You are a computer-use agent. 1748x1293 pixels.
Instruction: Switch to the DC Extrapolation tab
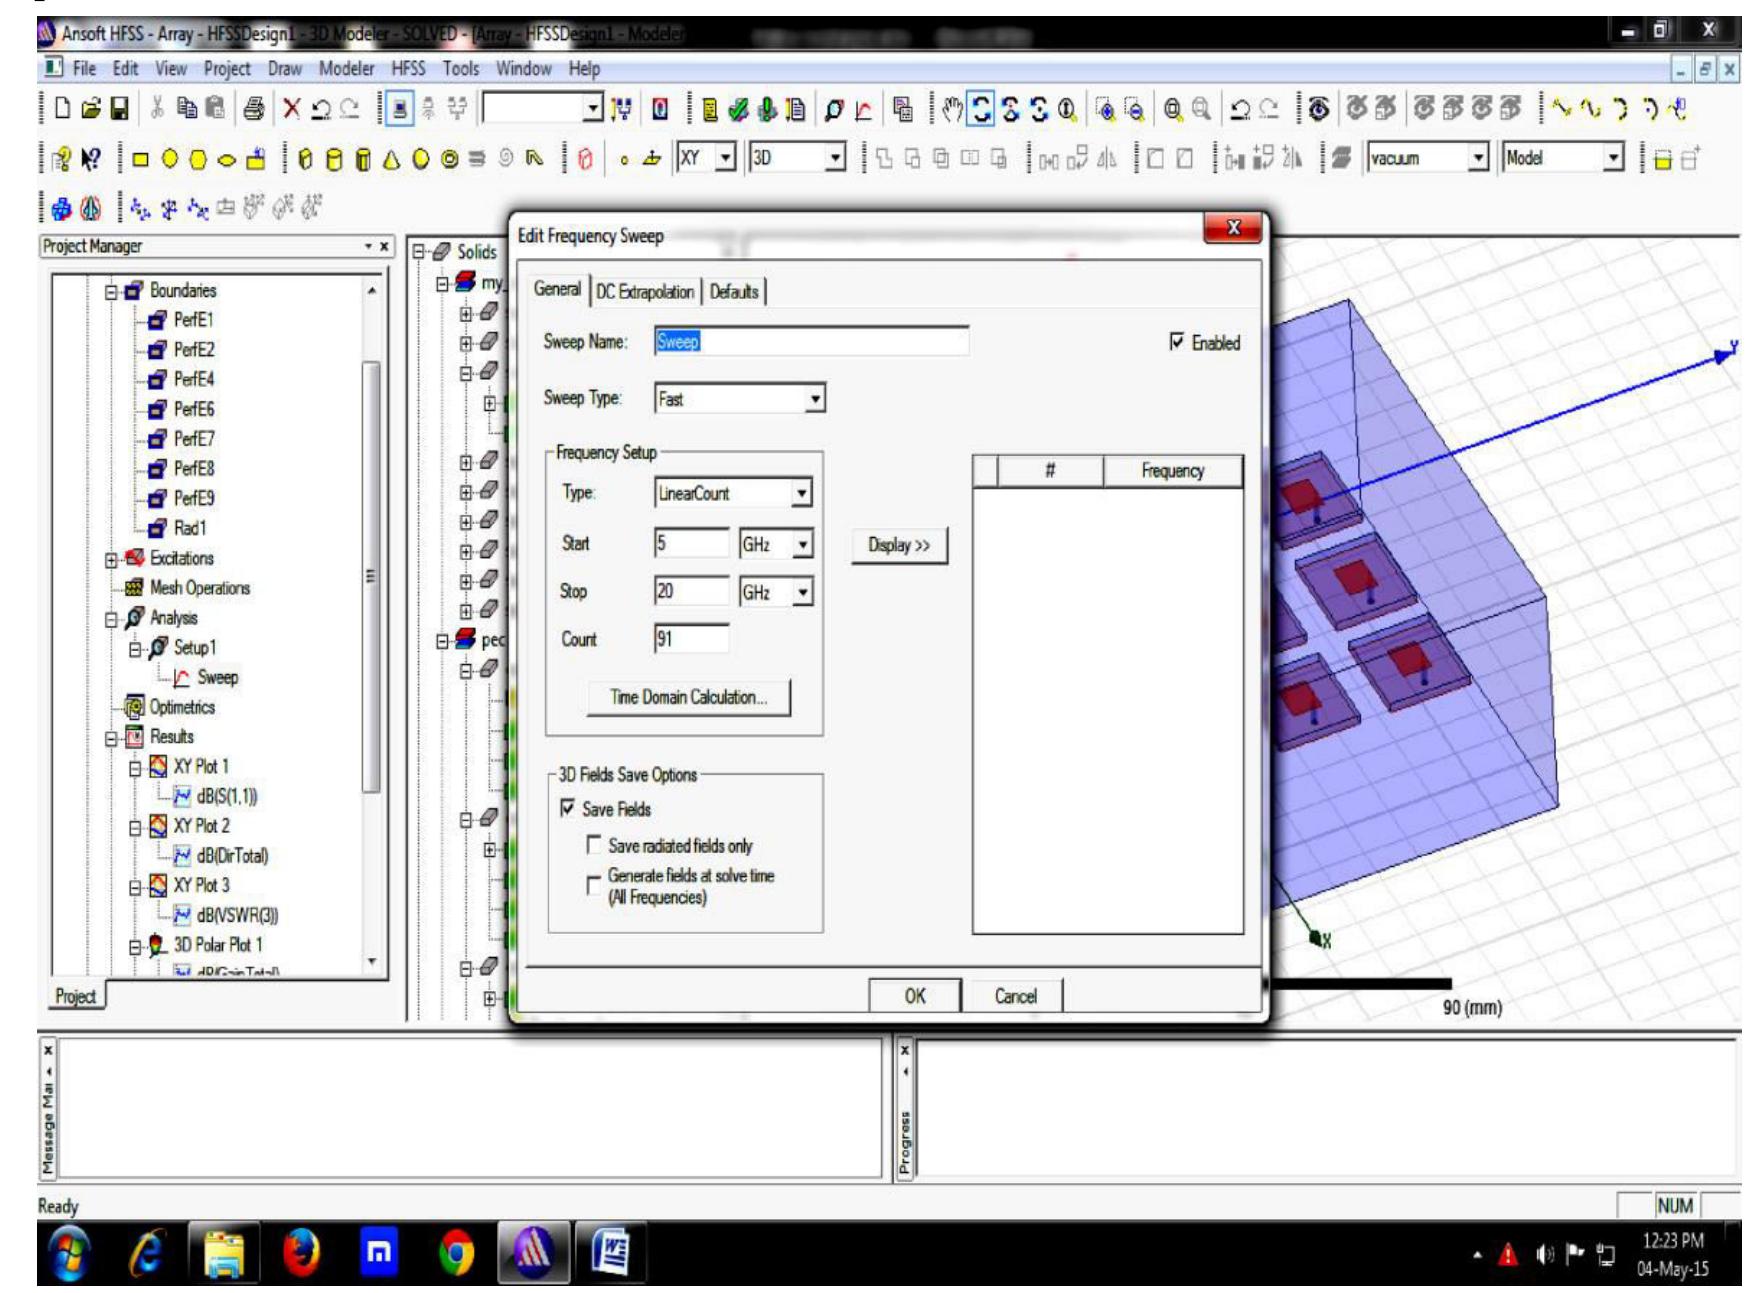click(x=645, y=292)
